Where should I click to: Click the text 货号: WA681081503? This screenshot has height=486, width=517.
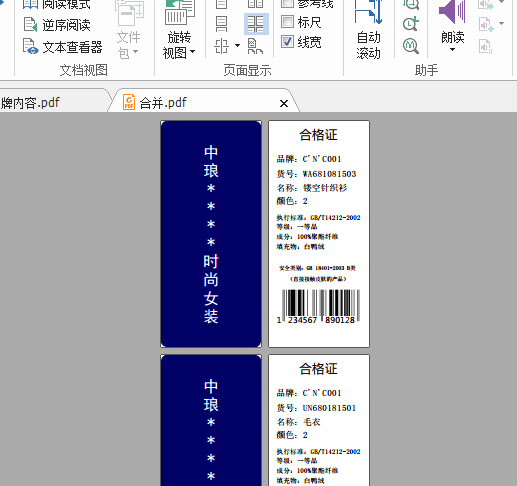[x=316, y=174]
